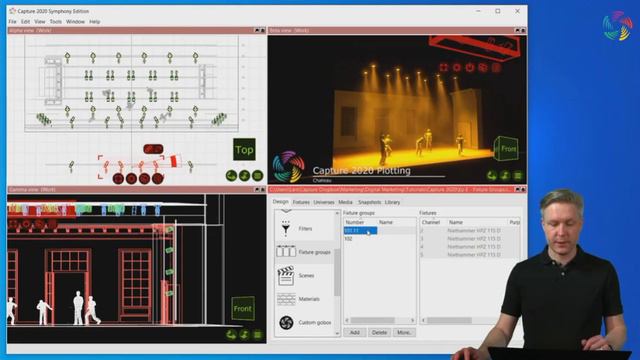Select fixture group 102 row
Viewport: 640px width, 360px height.
pyautogui.click(x=380, y=239)
